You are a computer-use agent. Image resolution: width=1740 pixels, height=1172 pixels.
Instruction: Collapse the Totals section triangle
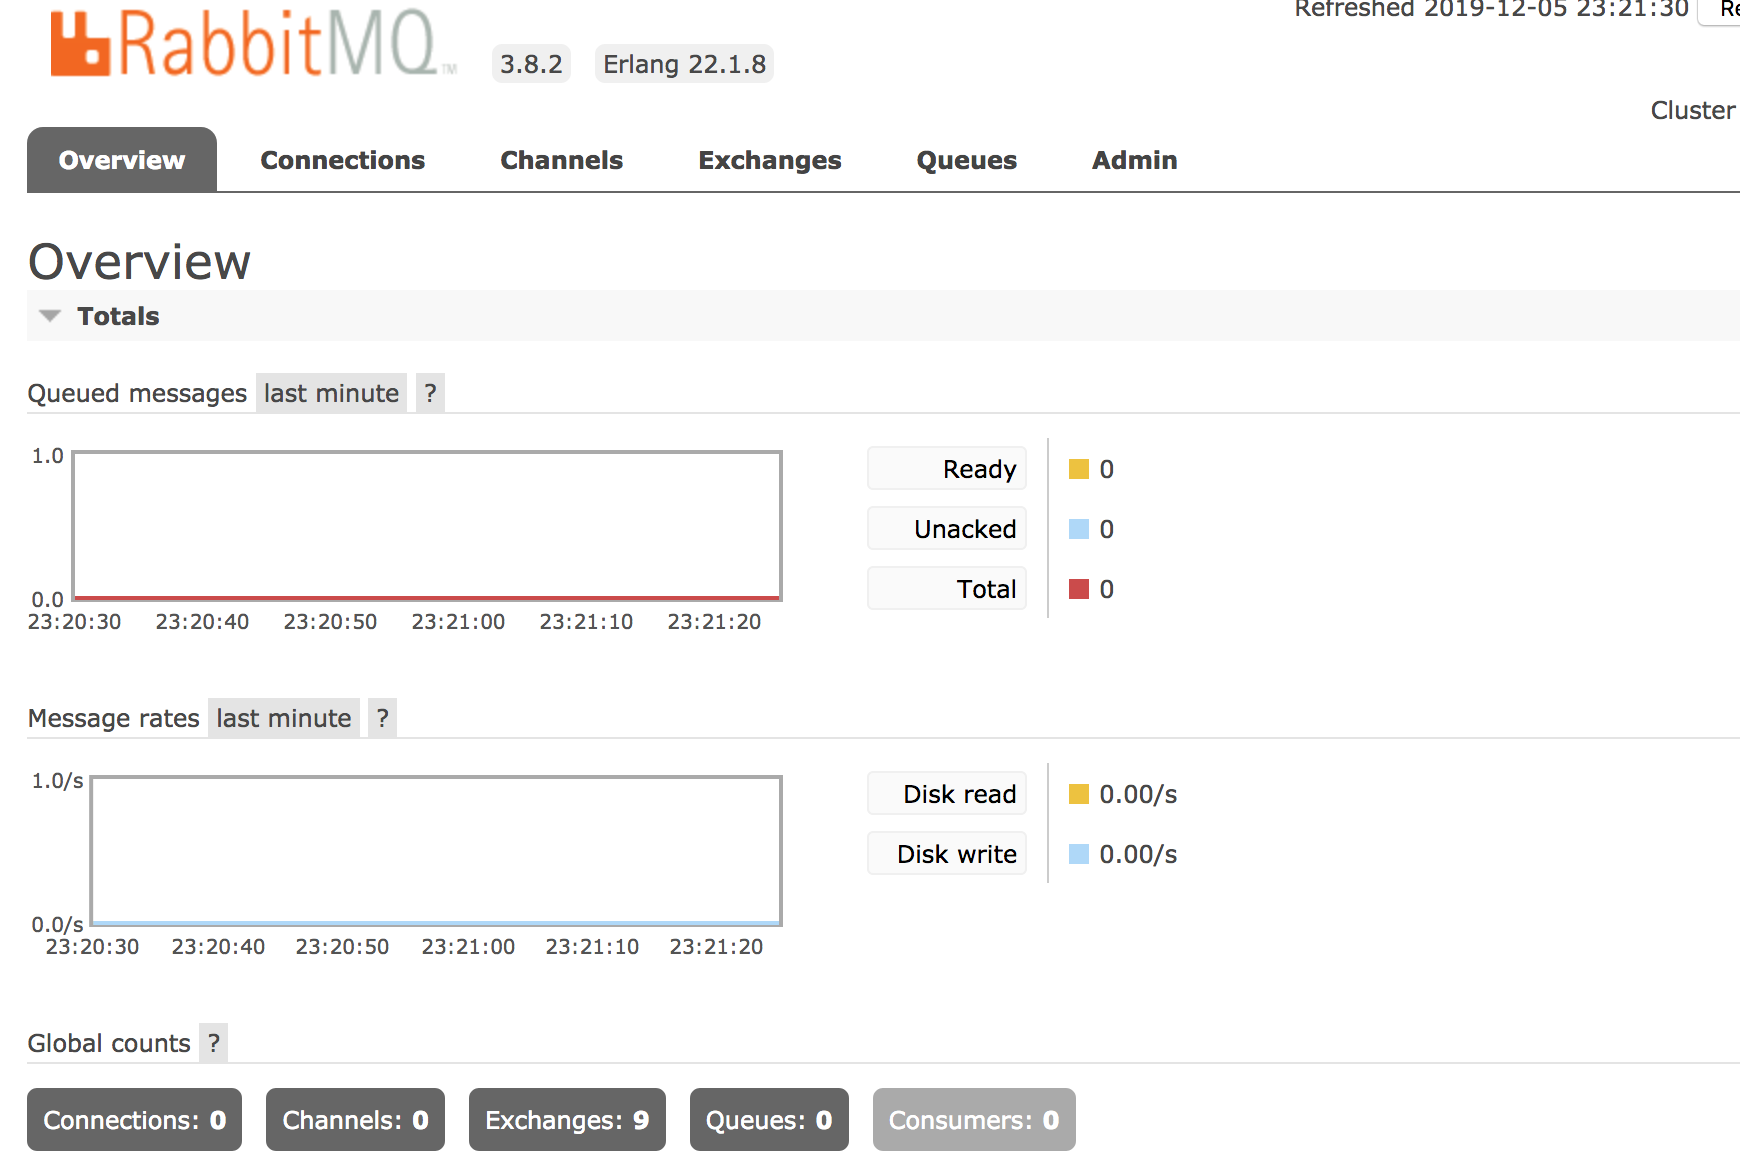coord(50,316)
